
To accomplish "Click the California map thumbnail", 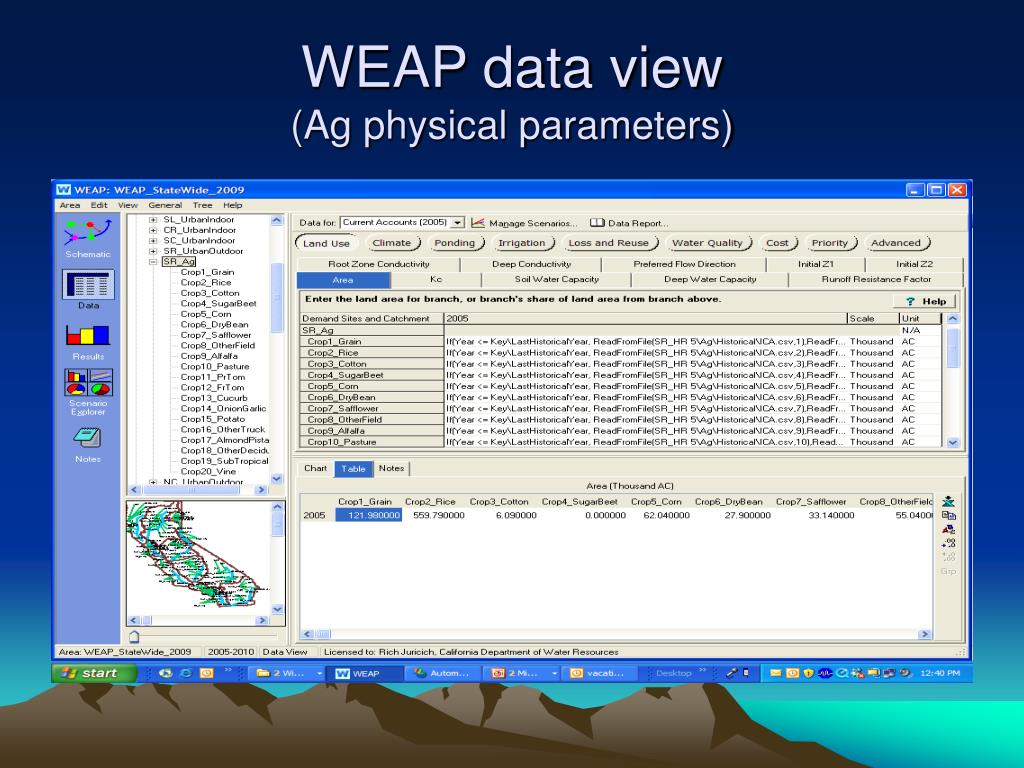I will click(x=198, y=557).
